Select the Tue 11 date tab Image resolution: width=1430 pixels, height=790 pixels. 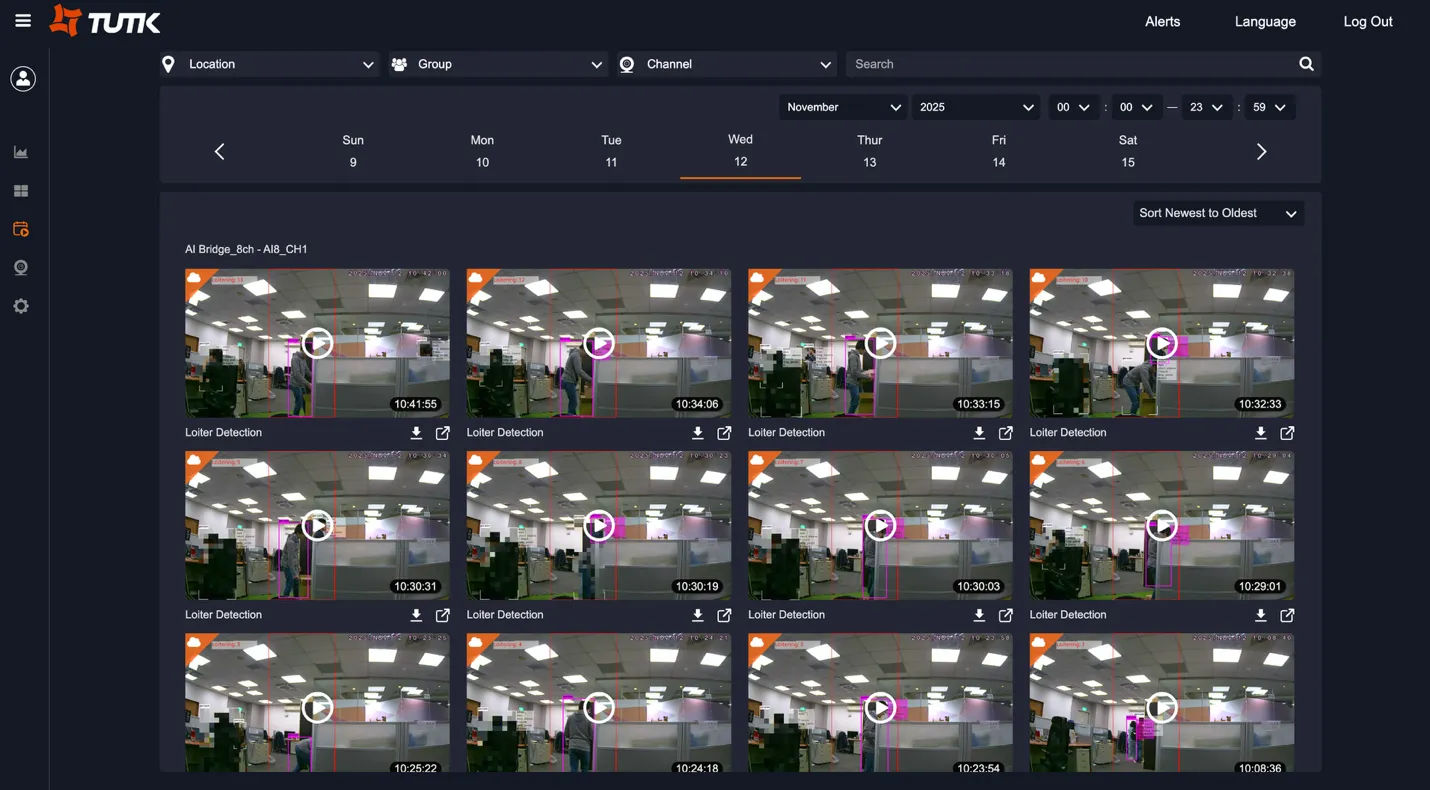[611, 151]
